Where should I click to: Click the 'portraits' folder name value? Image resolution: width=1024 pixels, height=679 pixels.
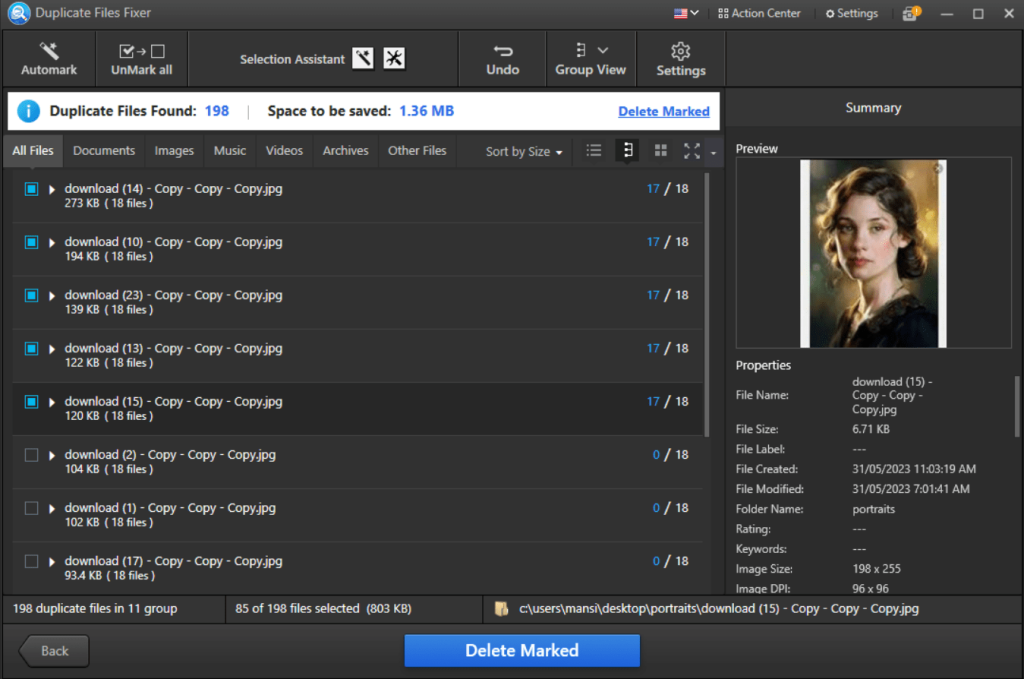[x=873, y=509]
